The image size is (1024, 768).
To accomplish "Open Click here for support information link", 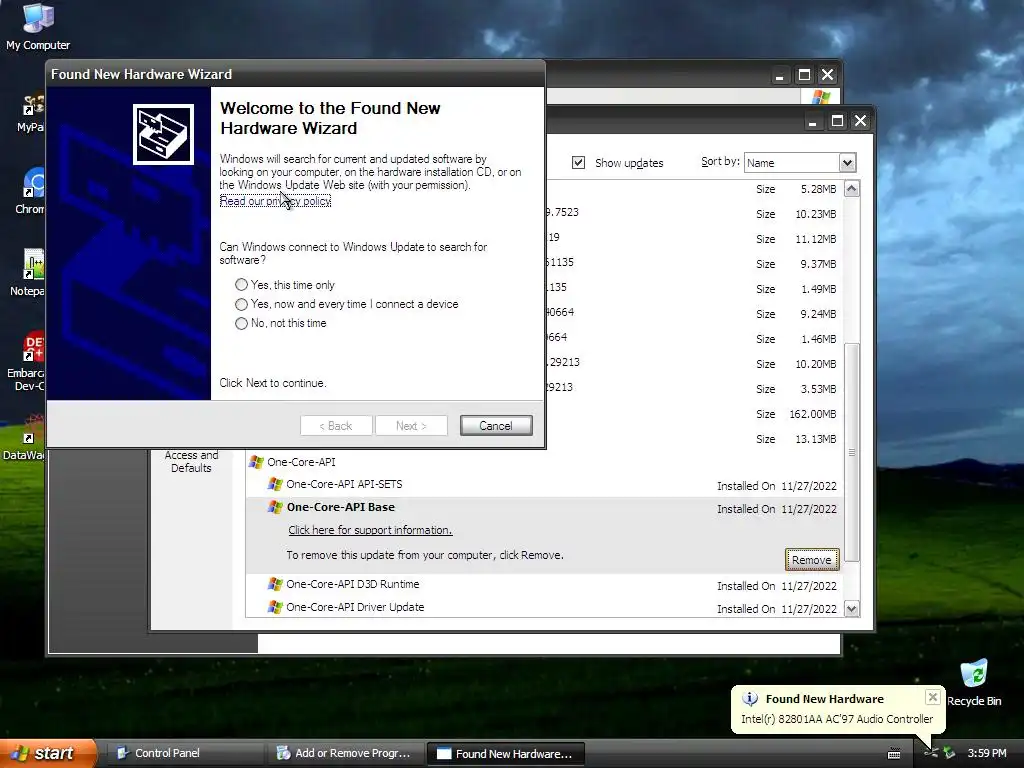I will pos(370,530).
